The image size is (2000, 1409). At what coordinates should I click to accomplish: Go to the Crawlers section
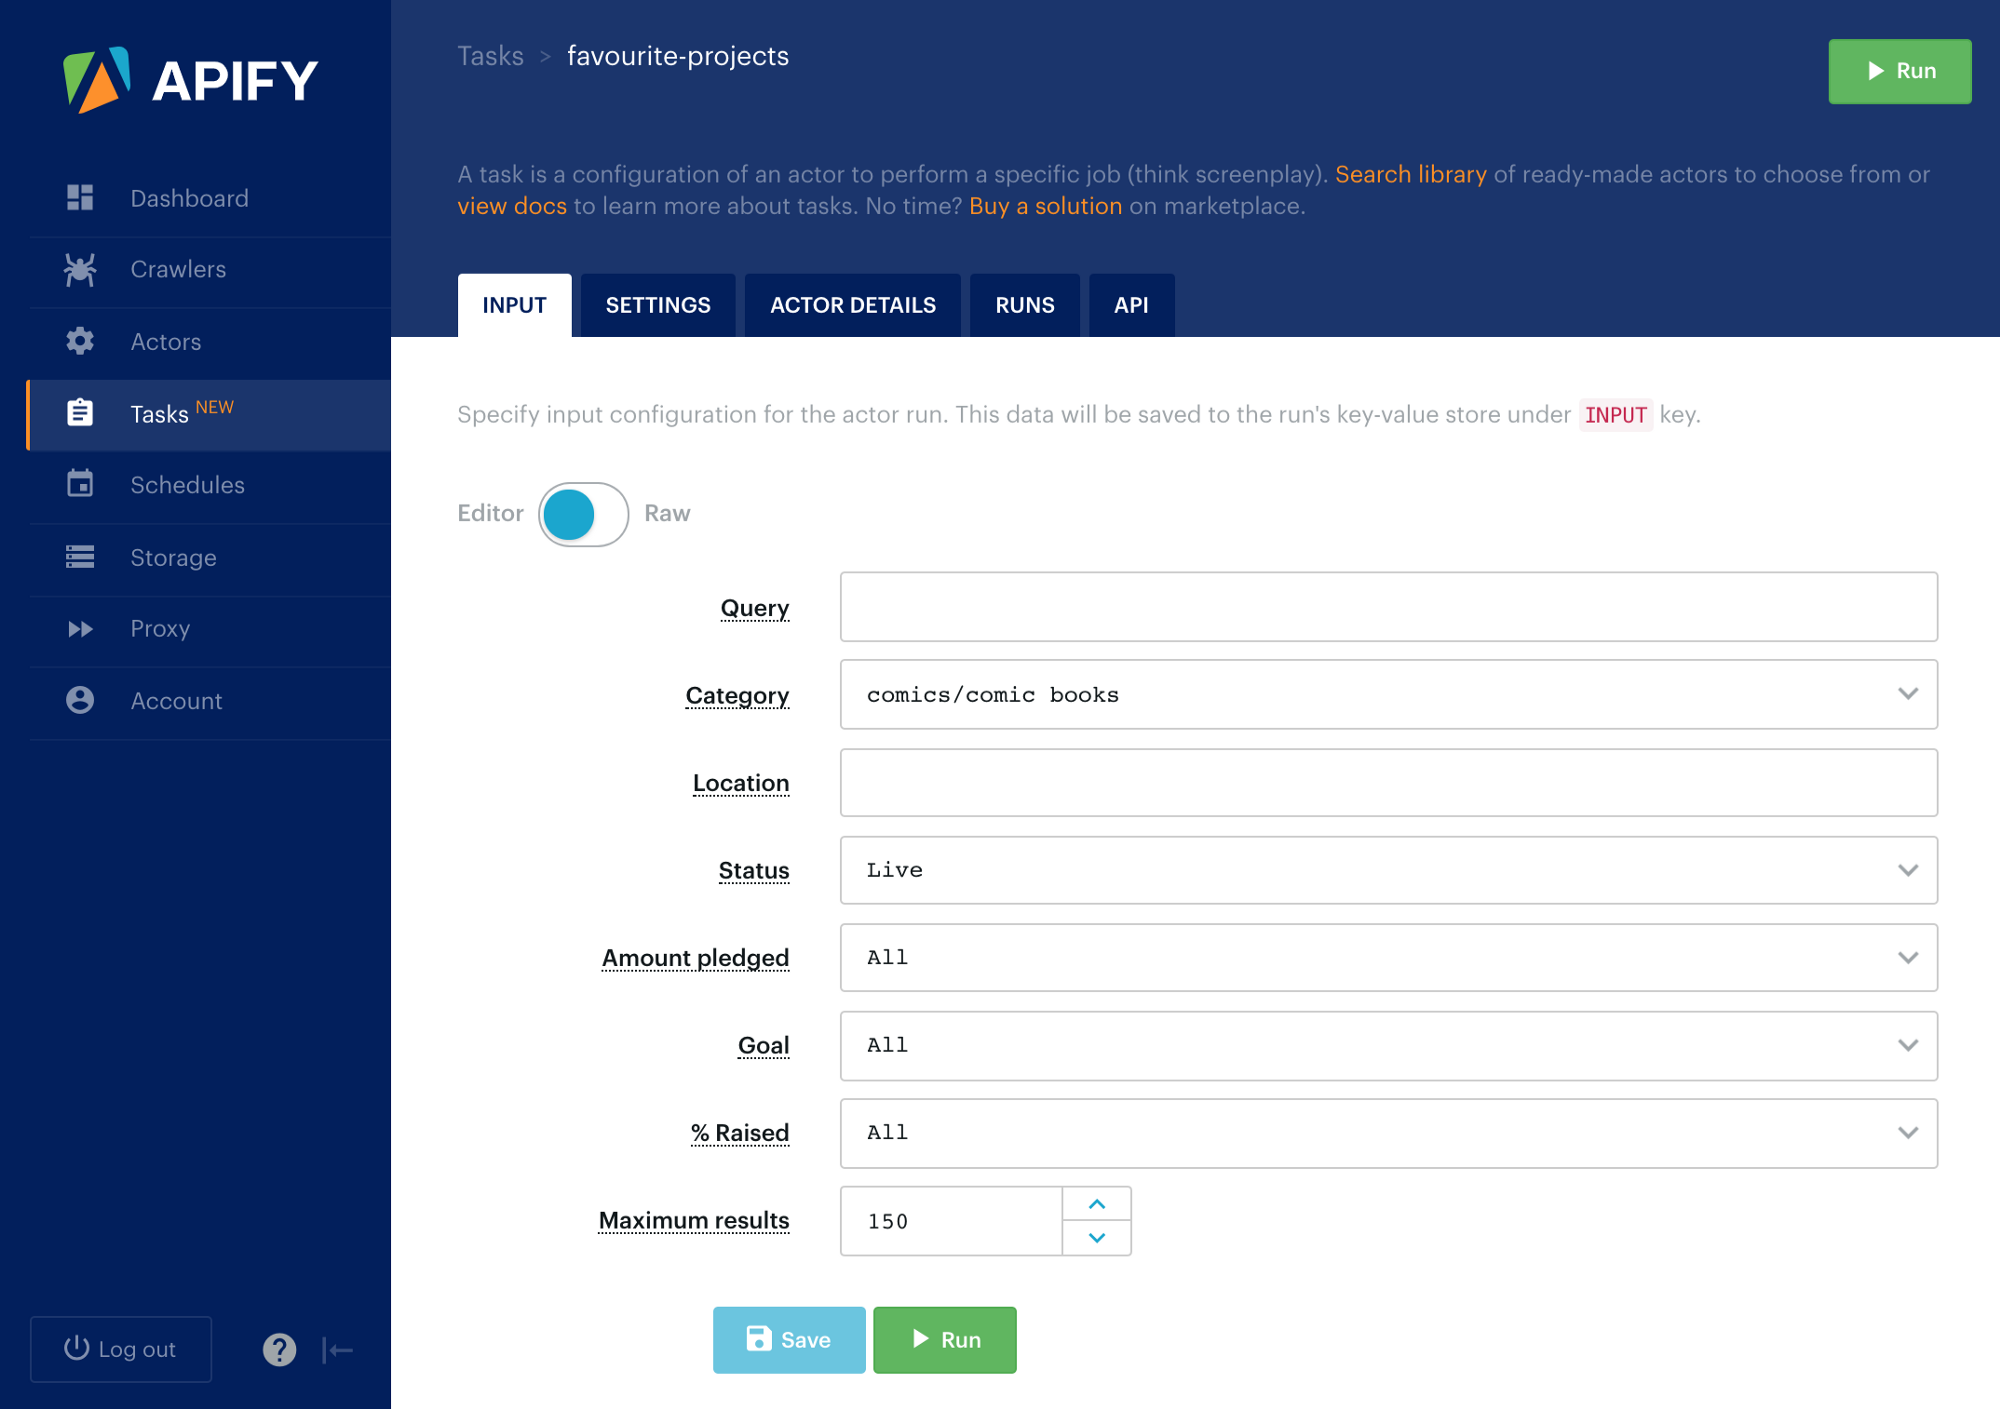tap(210, 269)
